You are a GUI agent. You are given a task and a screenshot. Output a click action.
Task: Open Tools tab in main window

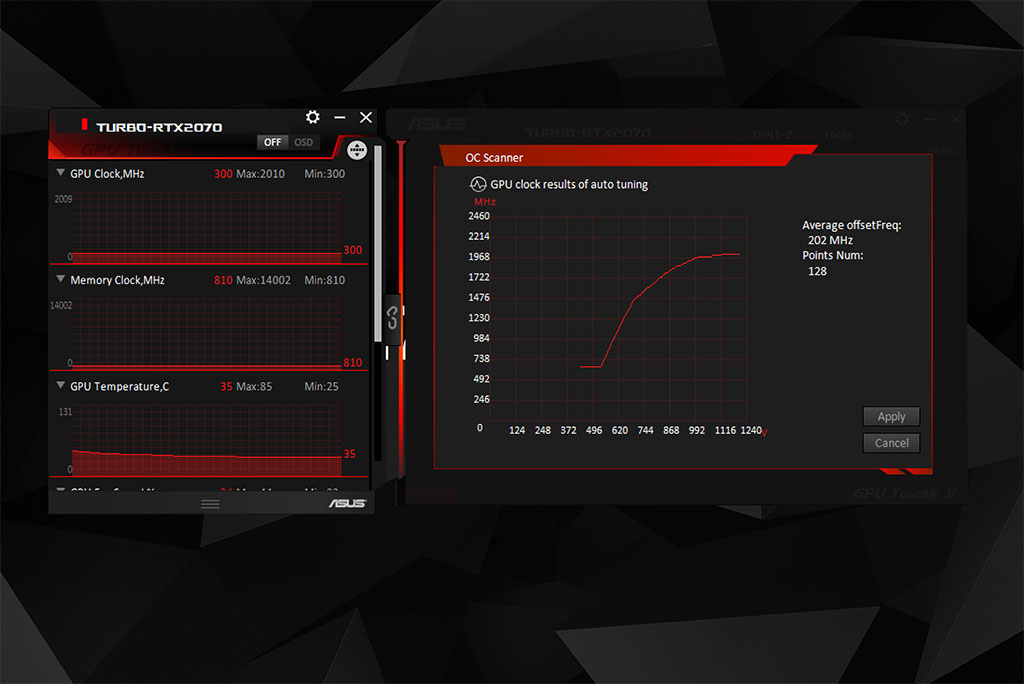(838, 135)
